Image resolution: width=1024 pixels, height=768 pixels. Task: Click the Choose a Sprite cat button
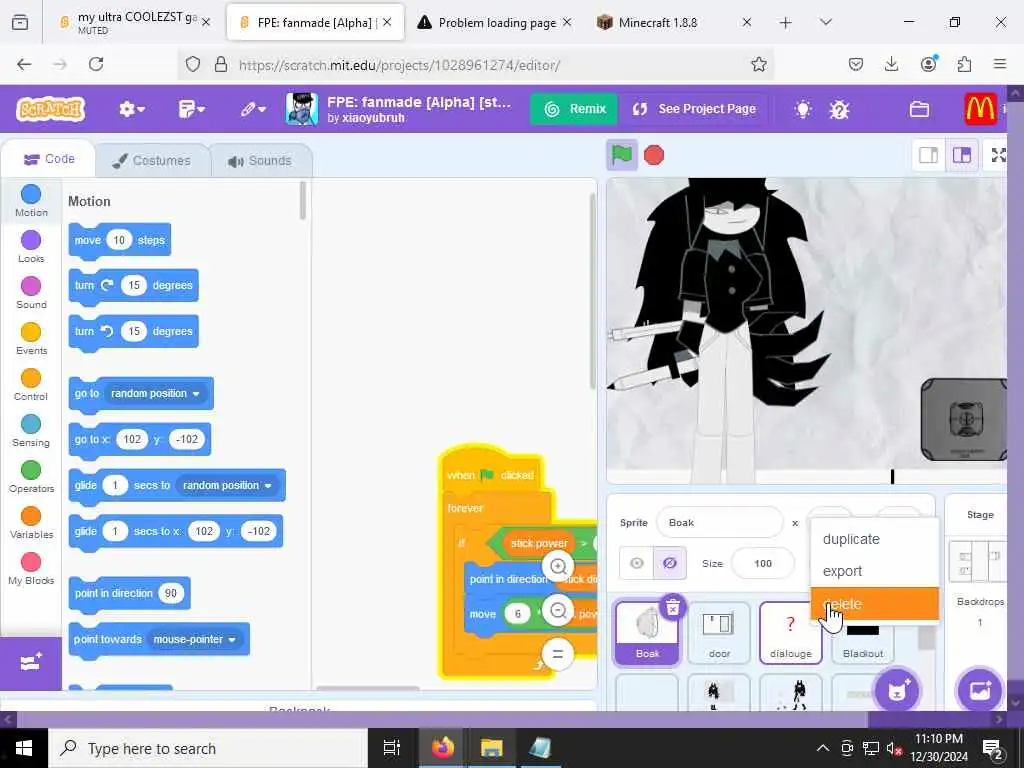[897, 690]
